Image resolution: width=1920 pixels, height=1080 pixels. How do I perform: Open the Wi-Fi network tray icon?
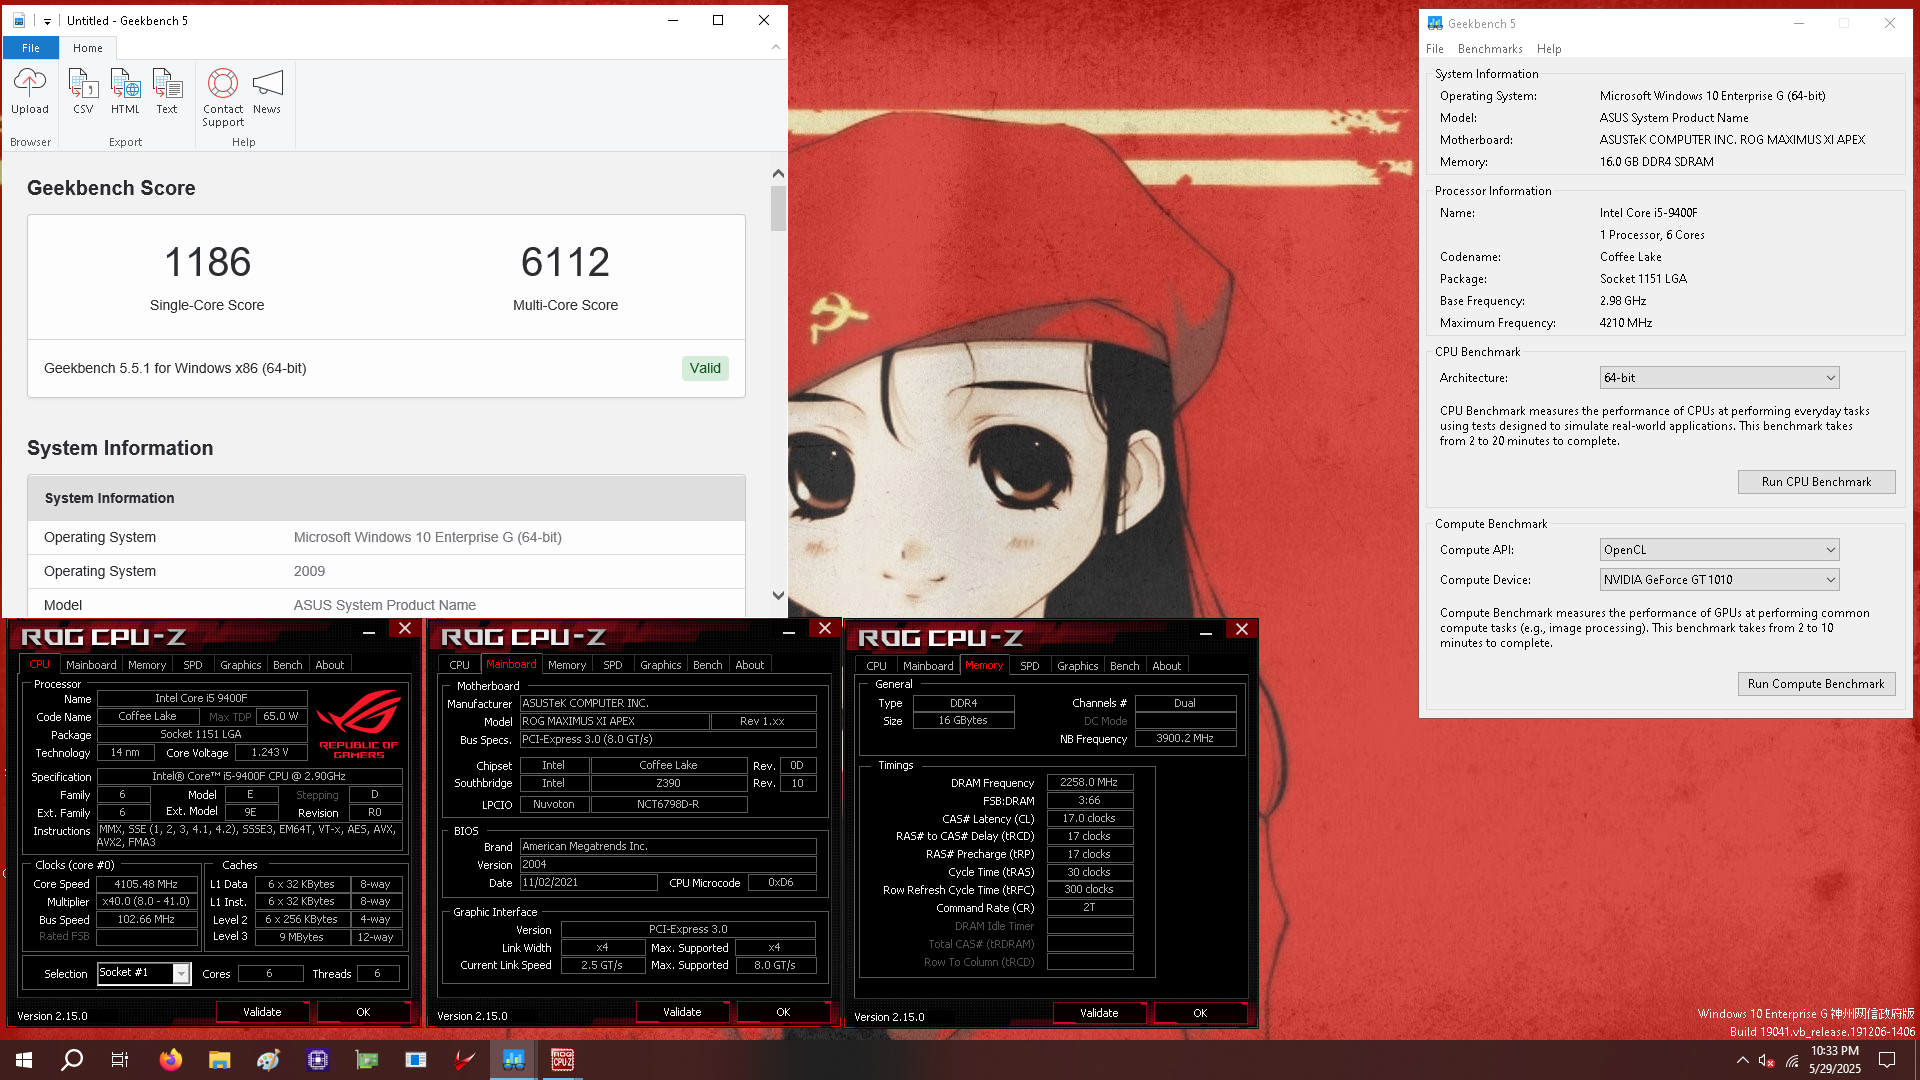tap(1792, 1061)
